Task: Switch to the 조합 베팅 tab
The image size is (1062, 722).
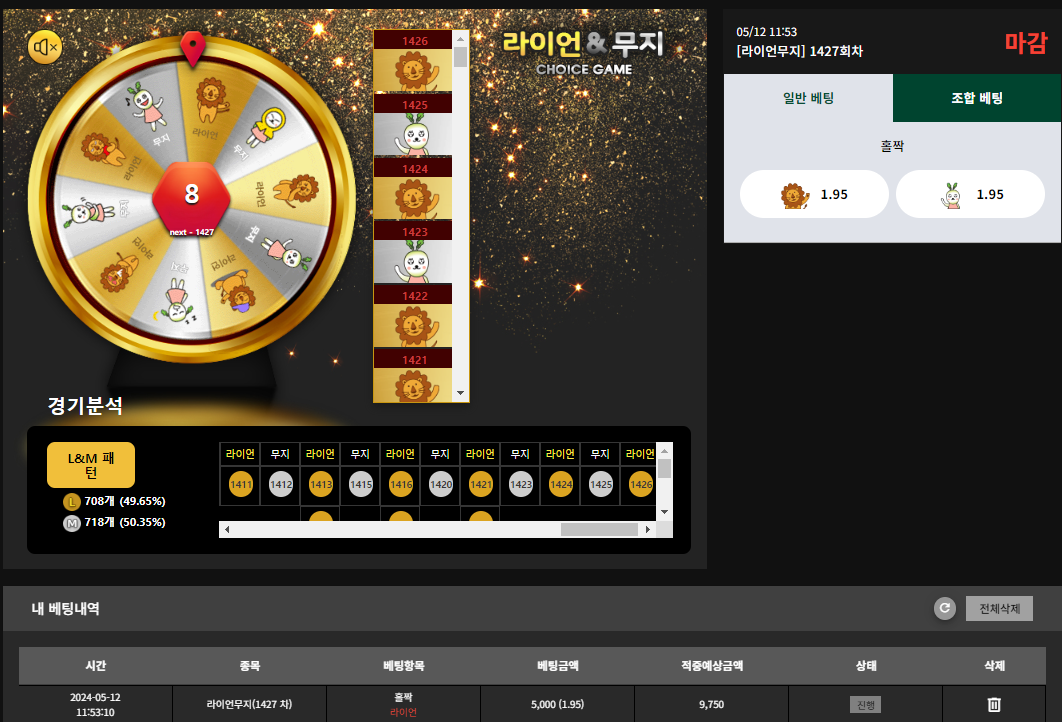Action: coord(977,98)
